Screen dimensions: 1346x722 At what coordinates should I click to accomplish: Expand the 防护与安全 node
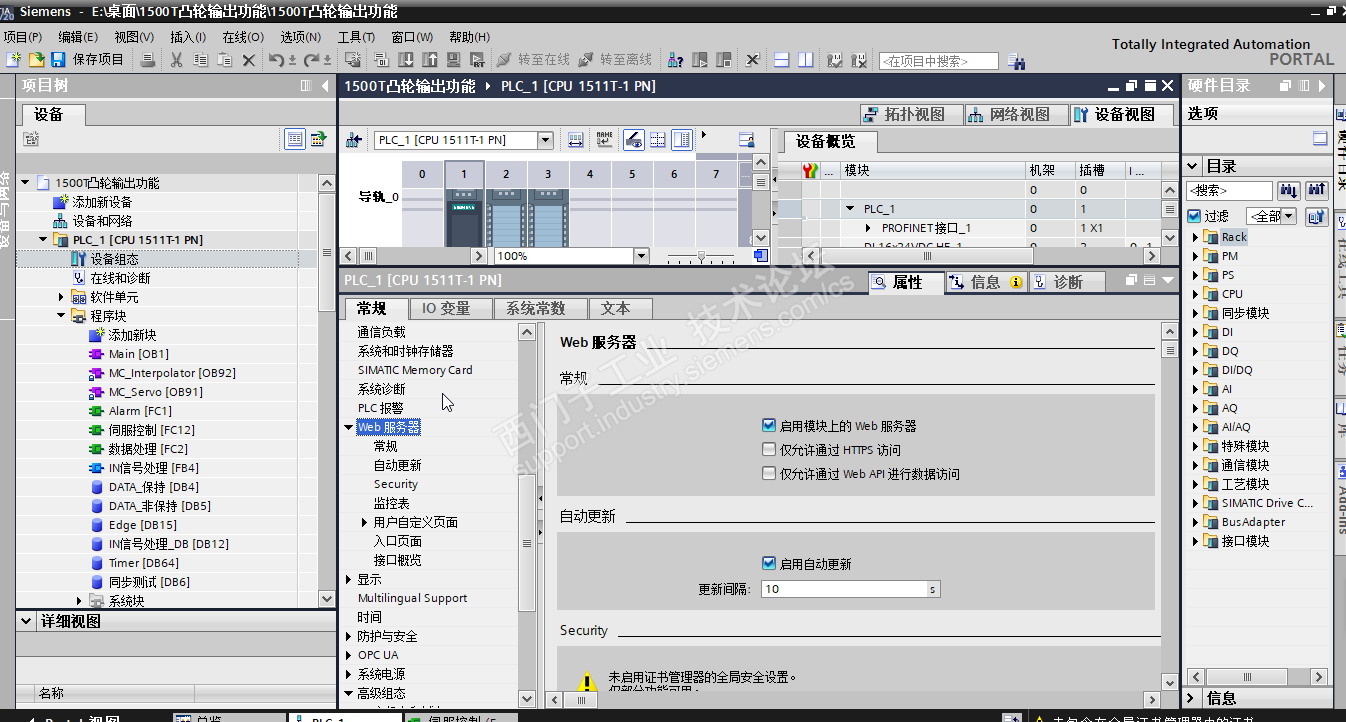(348, 636)
